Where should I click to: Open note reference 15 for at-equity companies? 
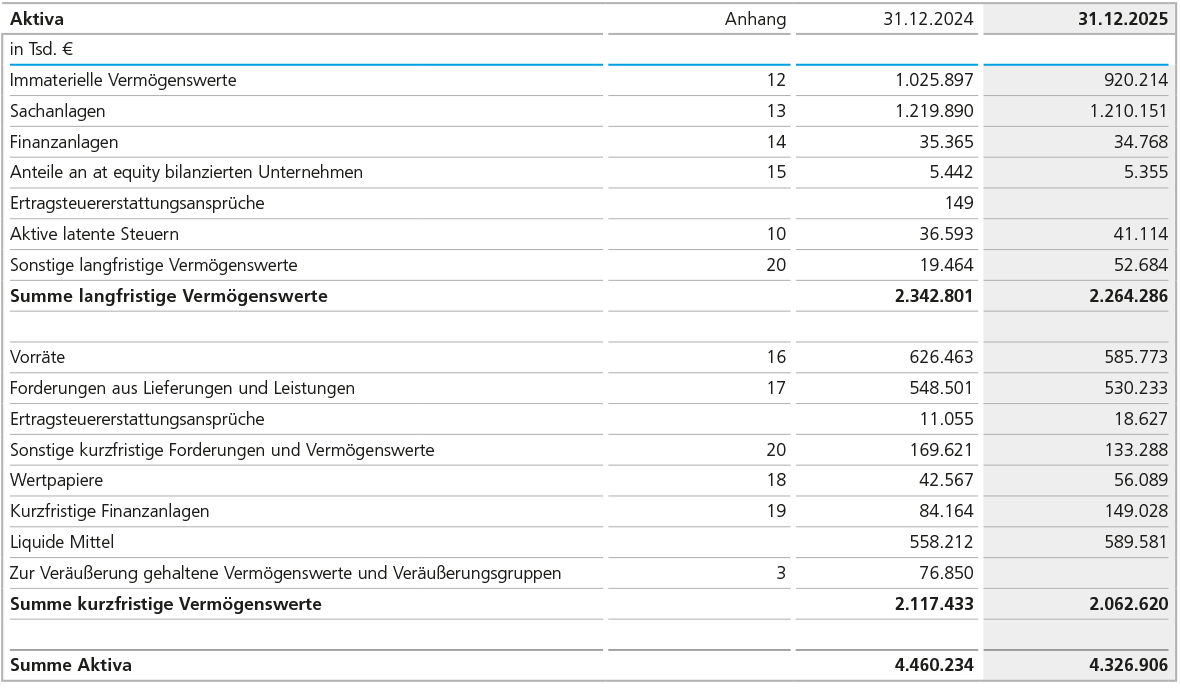(776, 172)
